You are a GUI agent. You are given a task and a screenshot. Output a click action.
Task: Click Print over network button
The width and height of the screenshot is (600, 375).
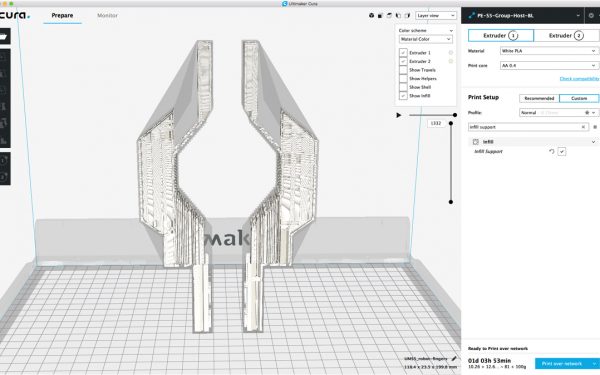click(562, 364)
